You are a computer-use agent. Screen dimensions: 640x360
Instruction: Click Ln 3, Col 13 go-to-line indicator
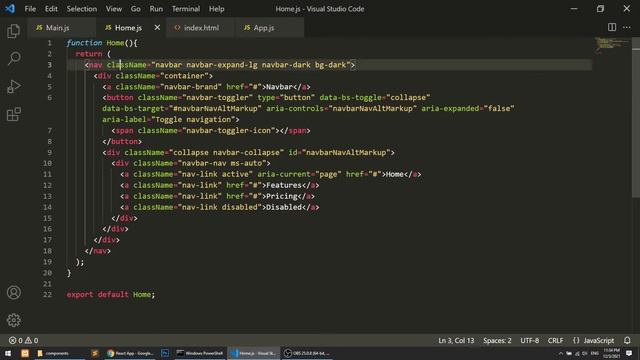pyautogui.click(x=456, y=340)
